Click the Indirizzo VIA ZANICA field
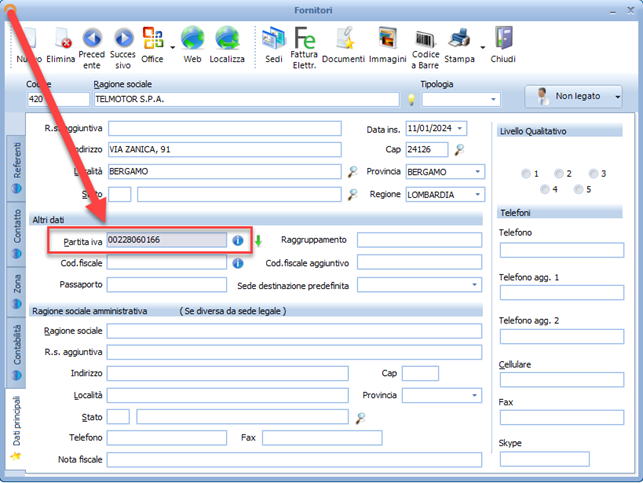The height and width of the screenshot is (483, 643). pyautogui.click(x=225, y=150)
